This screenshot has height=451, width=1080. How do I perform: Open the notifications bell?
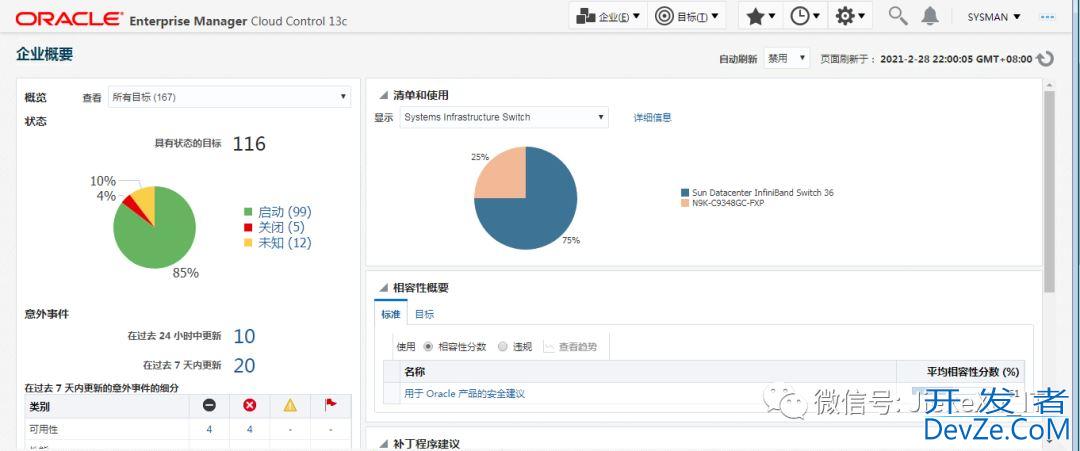point(930,16)
